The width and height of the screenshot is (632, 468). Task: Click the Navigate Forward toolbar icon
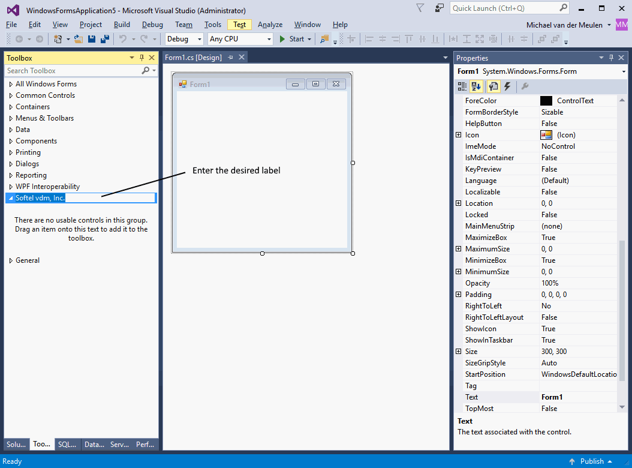(x=39, y=39)
